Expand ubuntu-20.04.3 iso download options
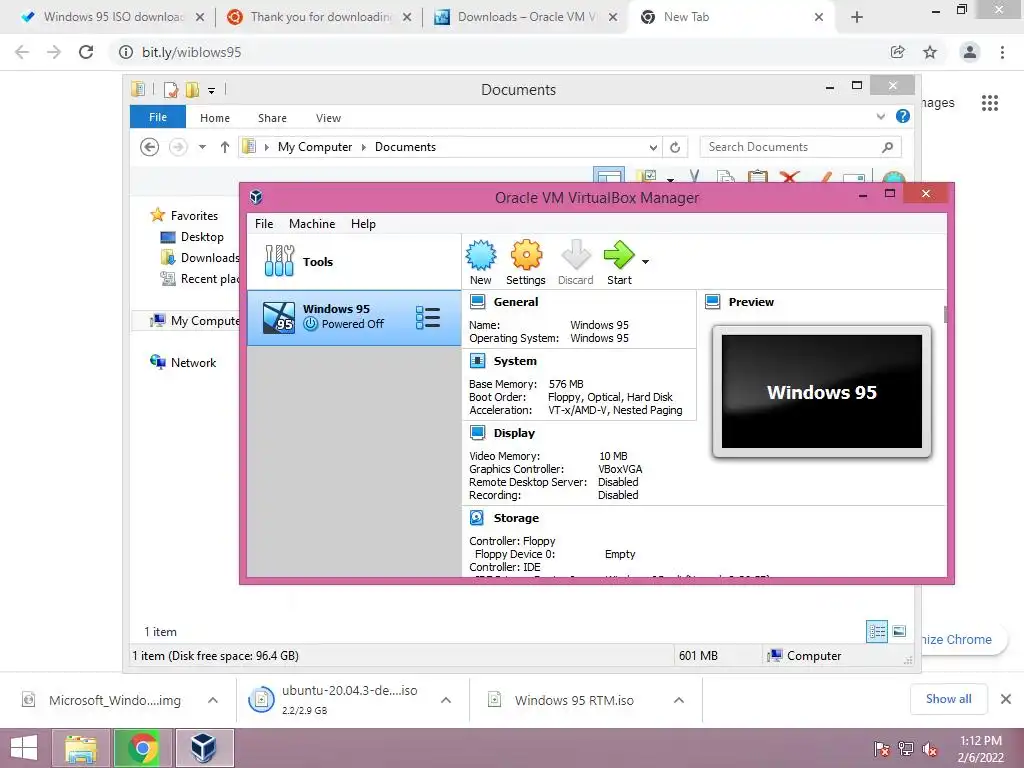Viewport: 1024px width, 768px height. (x=446, y=700)
